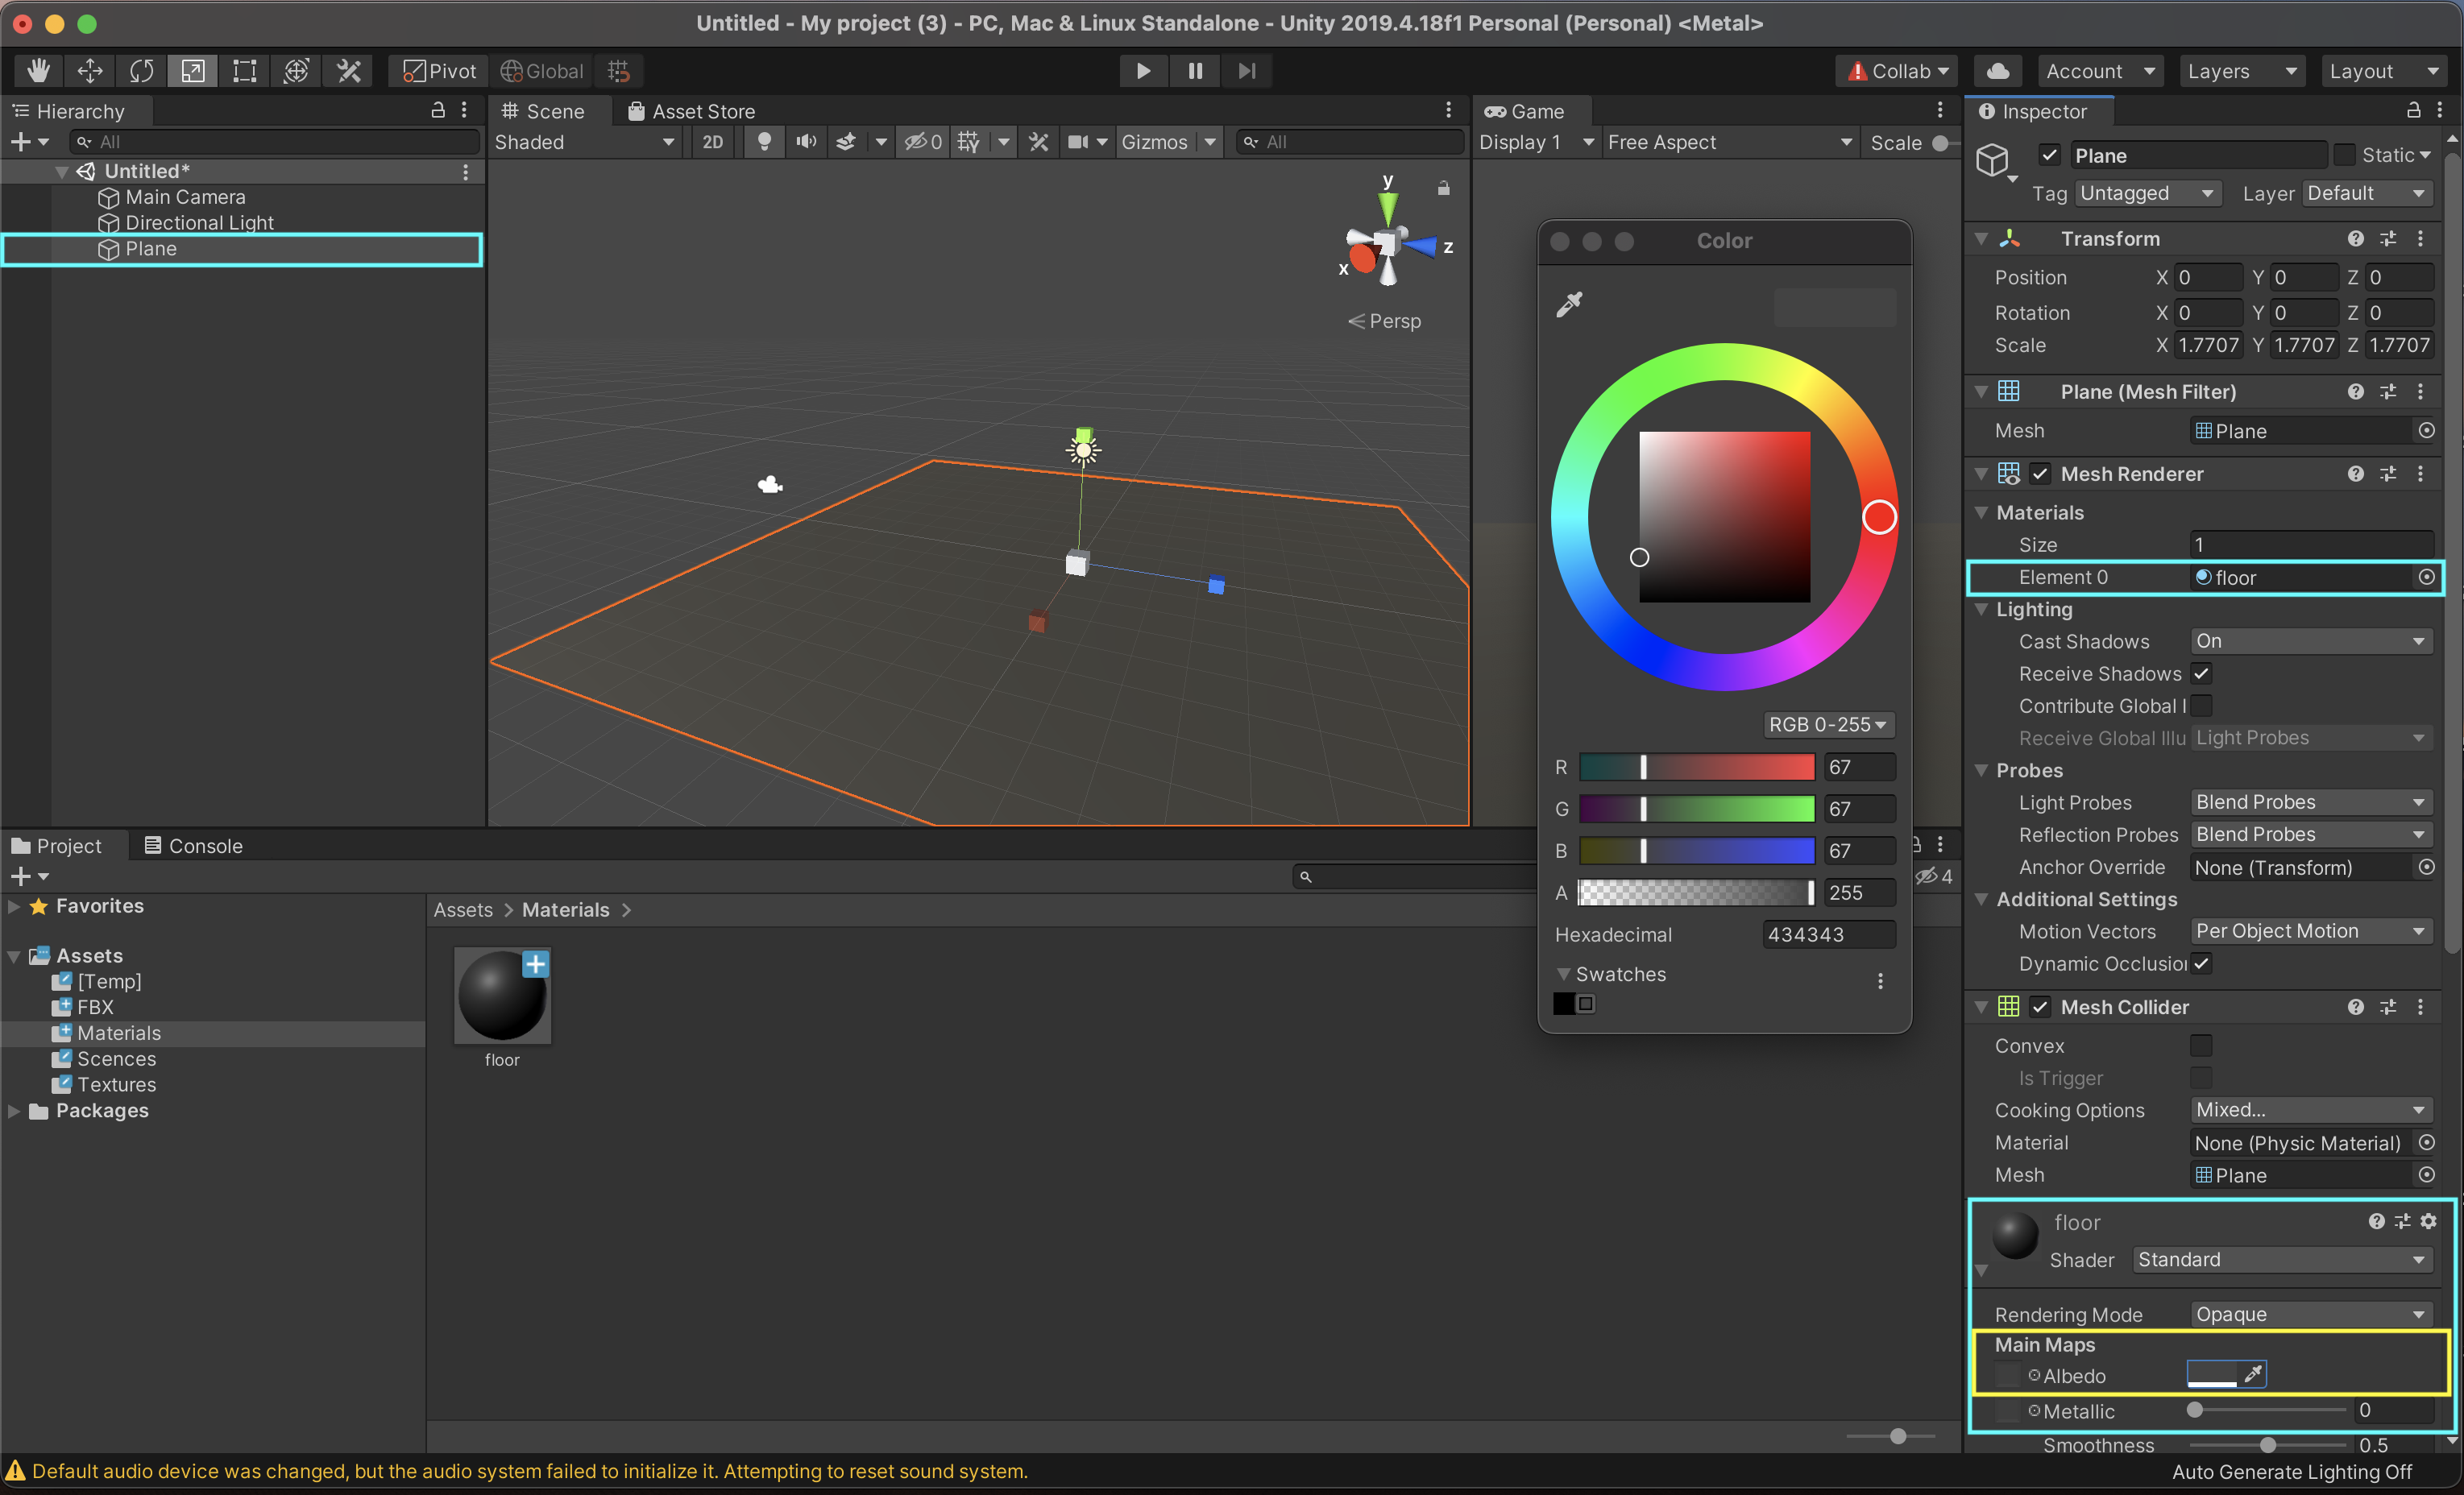Select the Hand tool in toolbar
The height and width of the screenshot is (1495, 2464).
pyautogui.click(x=38, y=71)
